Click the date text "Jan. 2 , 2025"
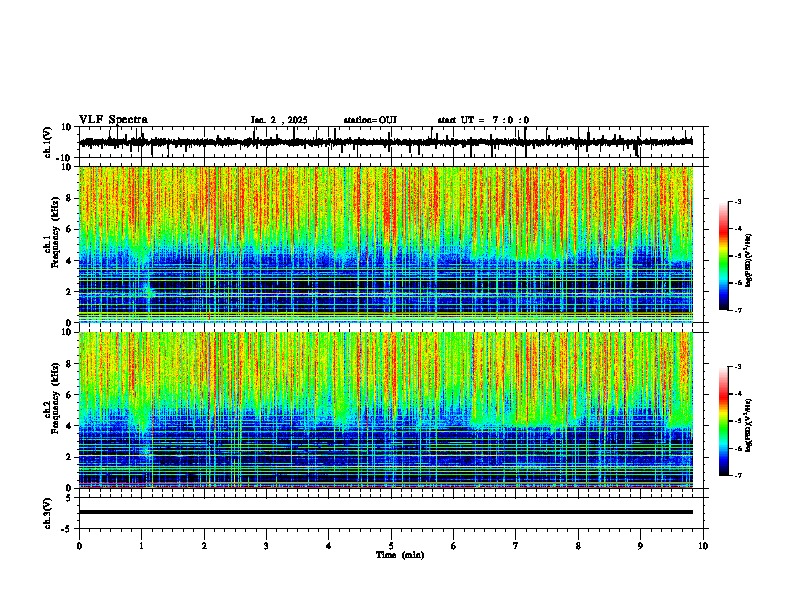Viewport: 792px width, 612px height. click(279, 120)
